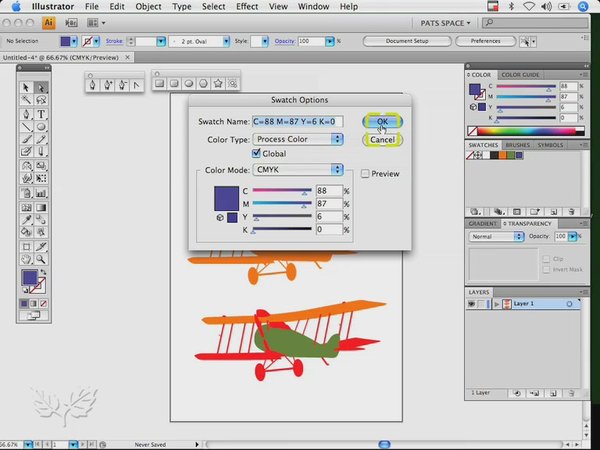Click the Document Setup button
Image resolution: width=600 pixels, height=450 pixels.
coord(407,41)
